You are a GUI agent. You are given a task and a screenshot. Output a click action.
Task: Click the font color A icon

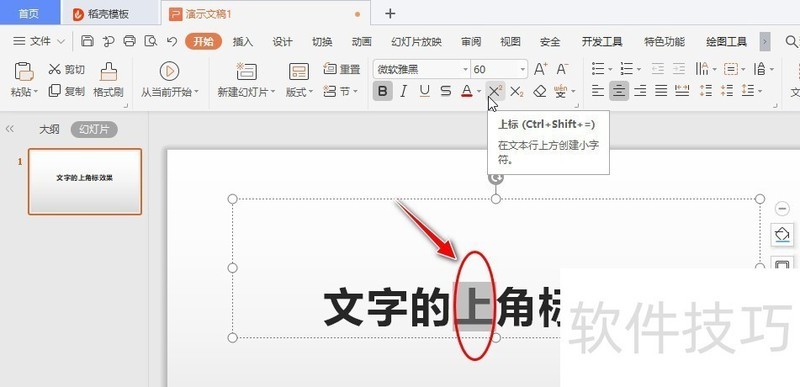coord(466,92)
